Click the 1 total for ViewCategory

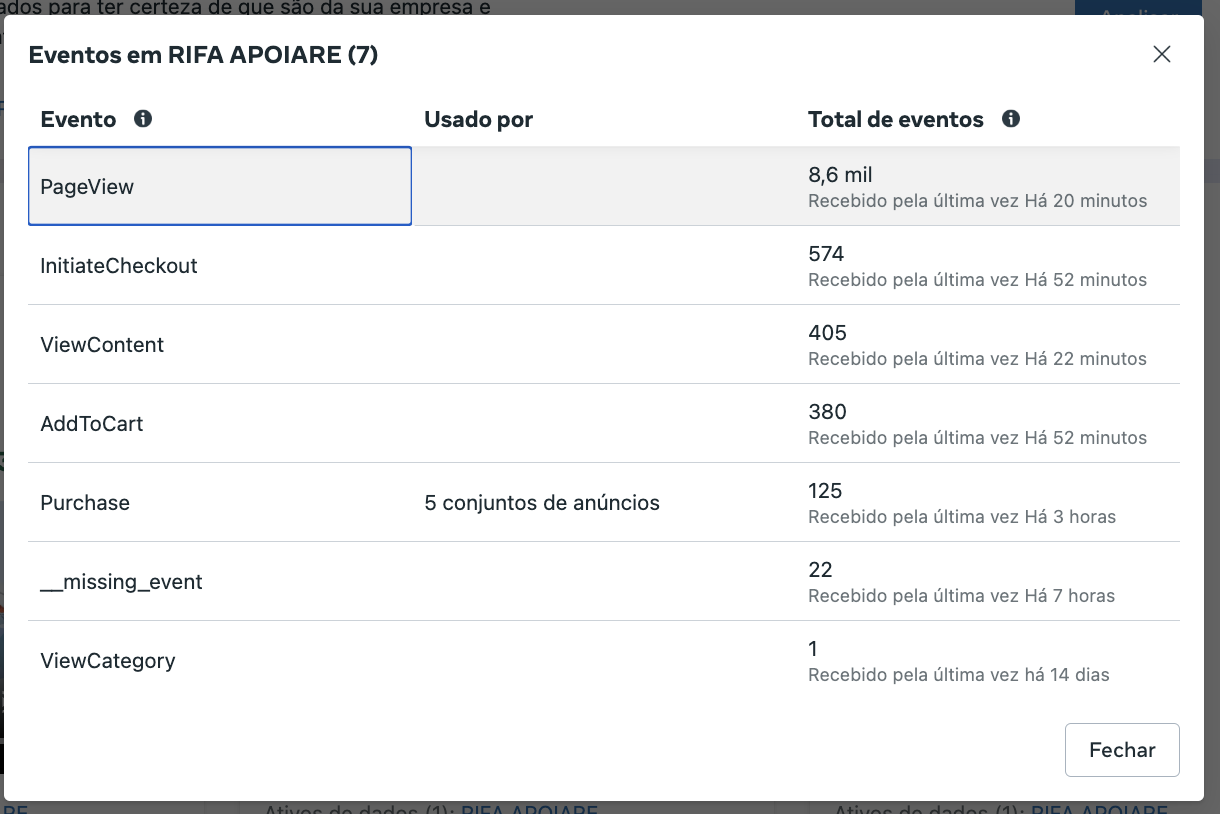point(813,649)
